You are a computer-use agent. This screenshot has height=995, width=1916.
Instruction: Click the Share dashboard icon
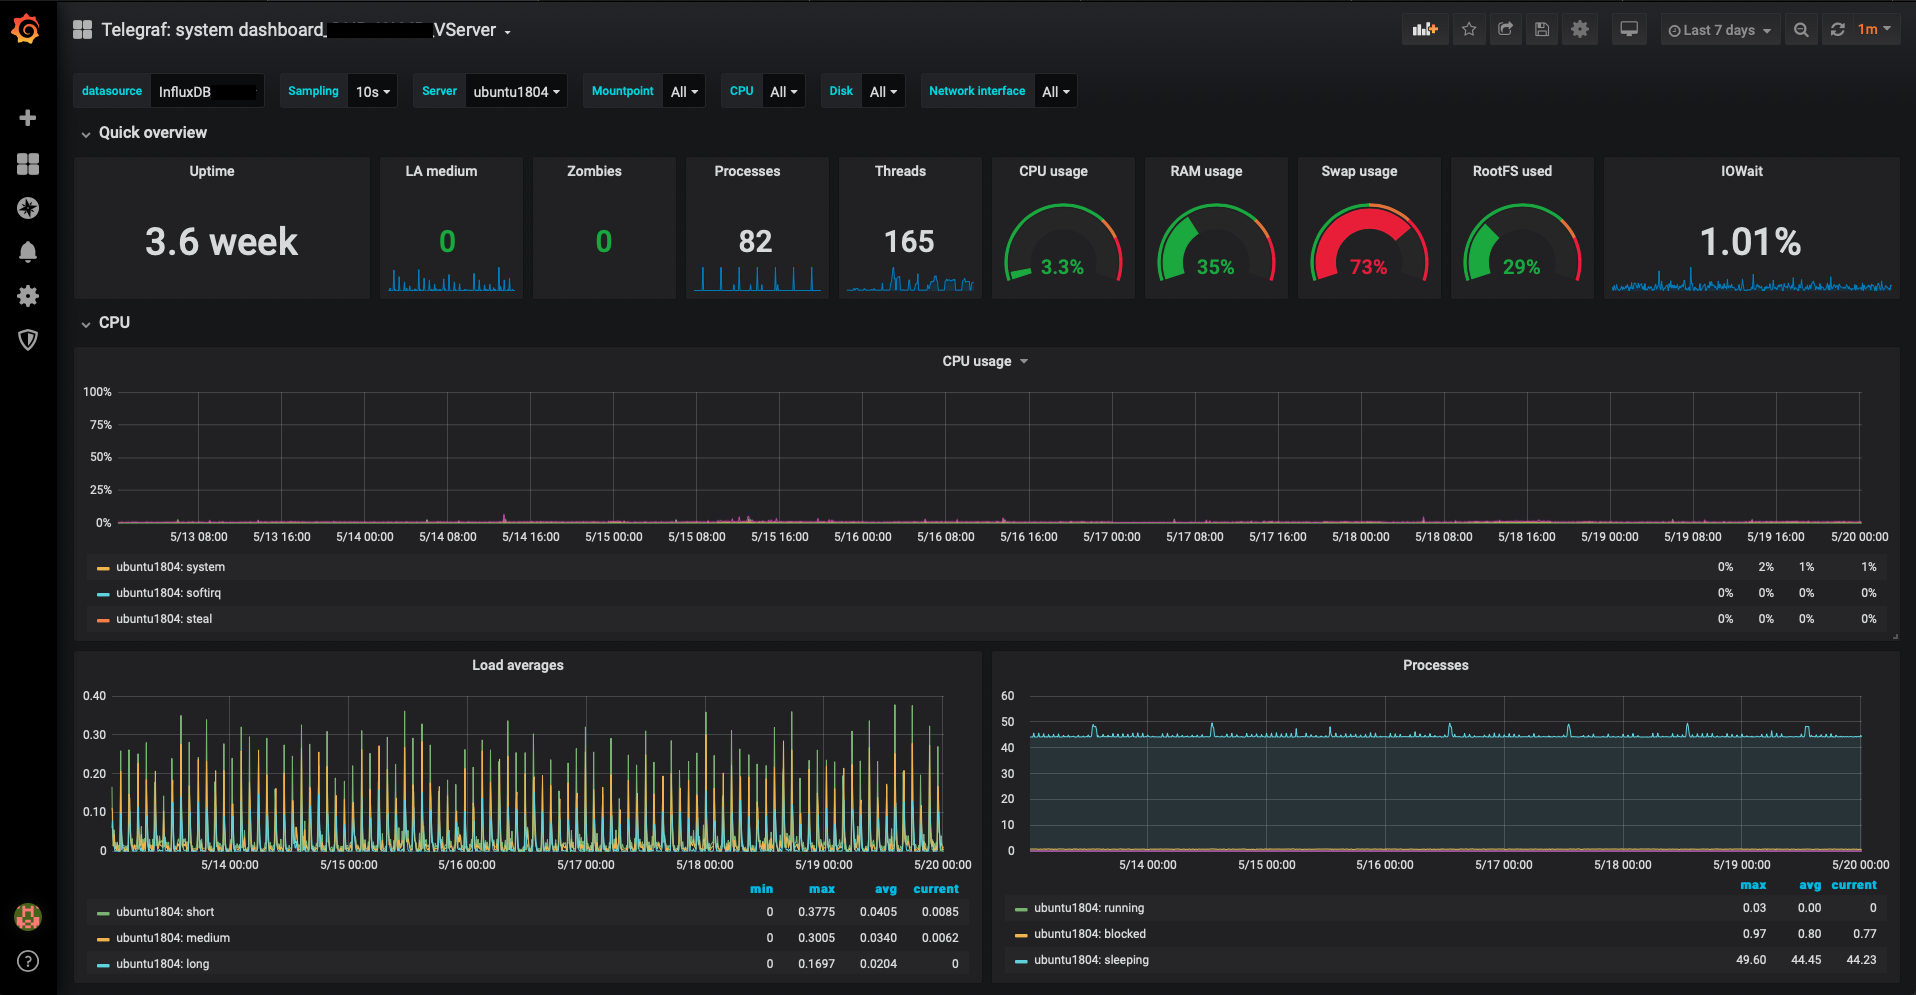coord(1505,30)
